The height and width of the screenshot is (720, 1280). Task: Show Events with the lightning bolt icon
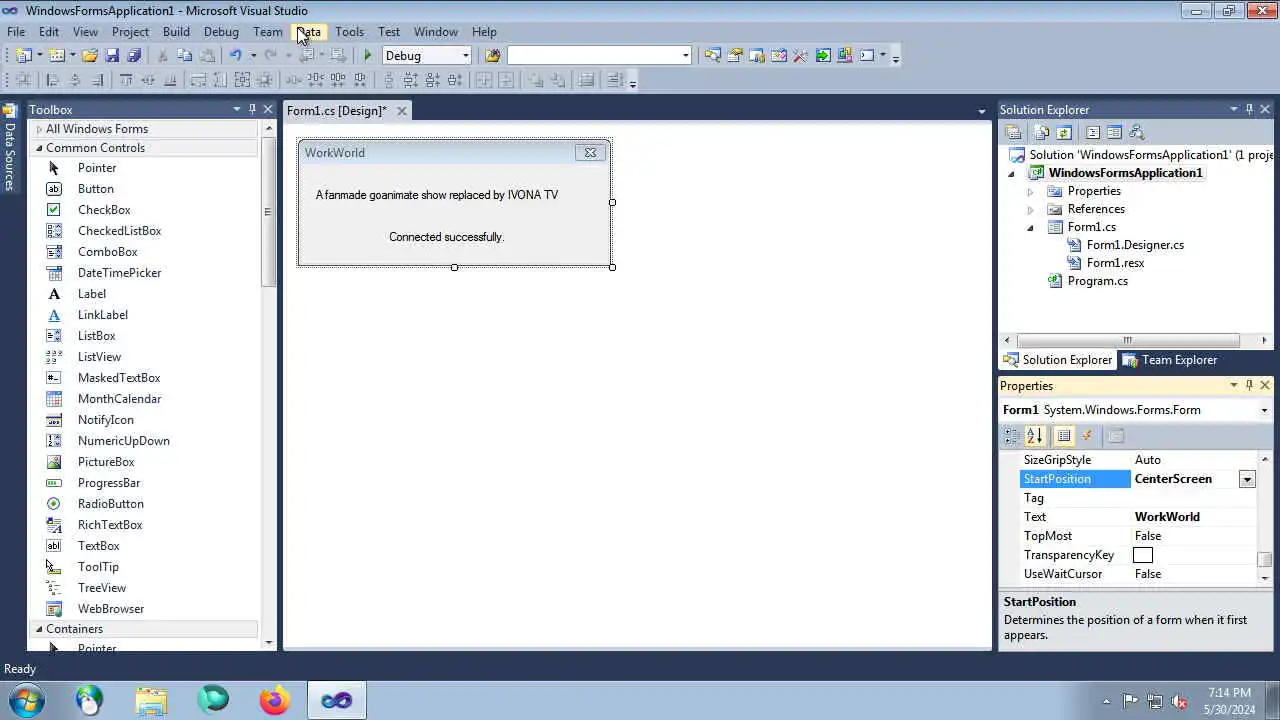[x=1087, y=436]
